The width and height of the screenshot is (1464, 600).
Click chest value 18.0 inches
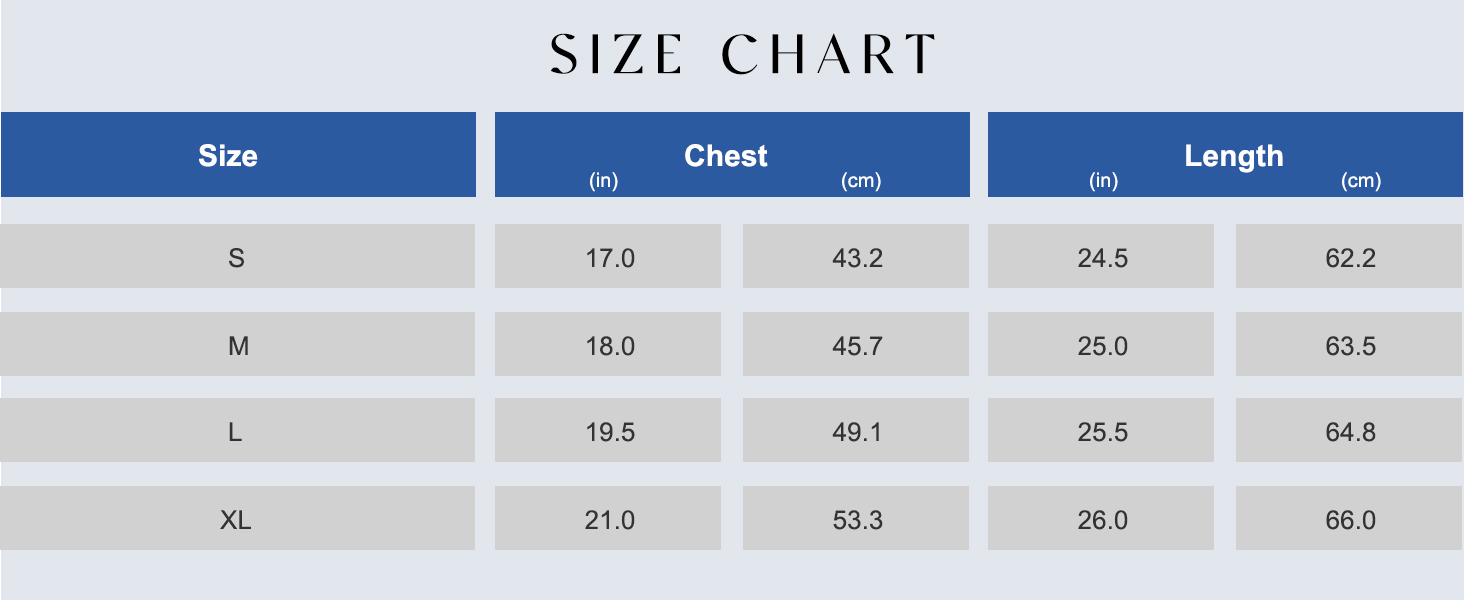pyautogui.click(x=608, y=344)
